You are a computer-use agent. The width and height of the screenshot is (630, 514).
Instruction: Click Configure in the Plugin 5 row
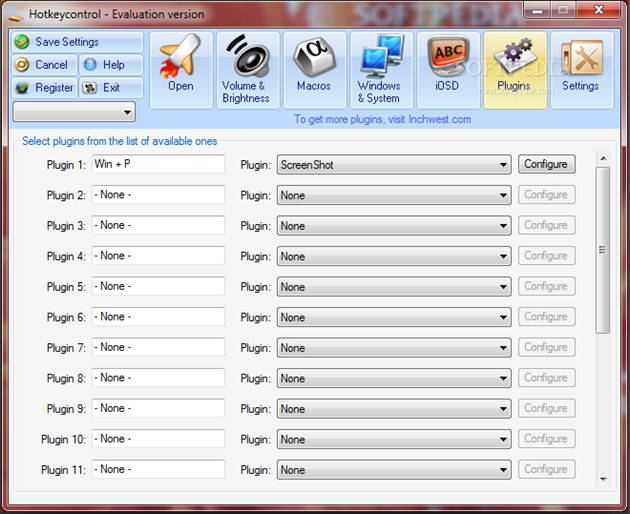(x=546, y=287)
